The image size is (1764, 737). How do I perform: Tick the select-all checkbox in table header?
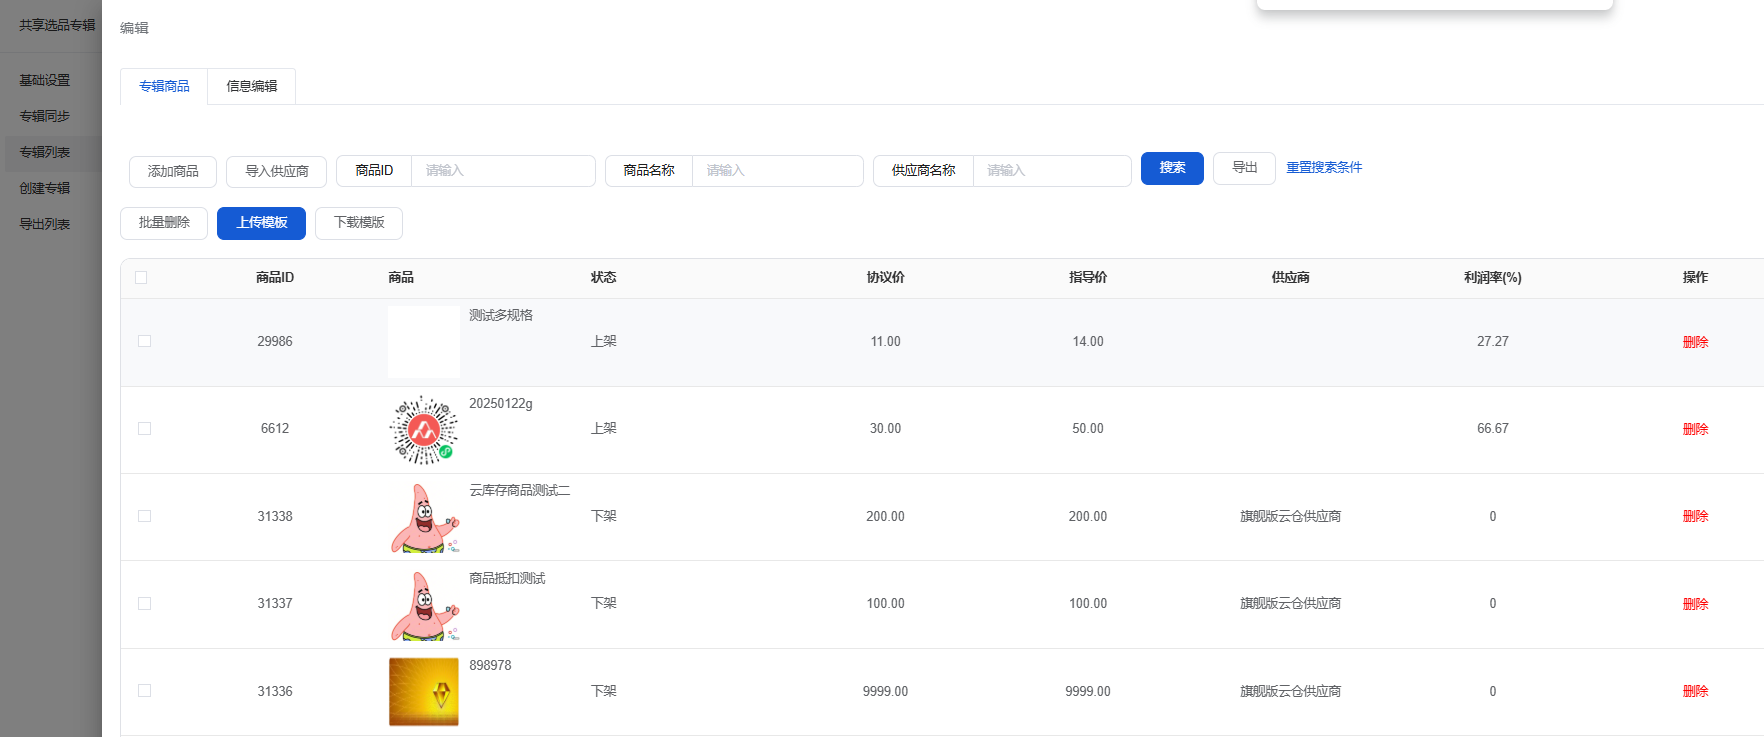click(141, 278)
